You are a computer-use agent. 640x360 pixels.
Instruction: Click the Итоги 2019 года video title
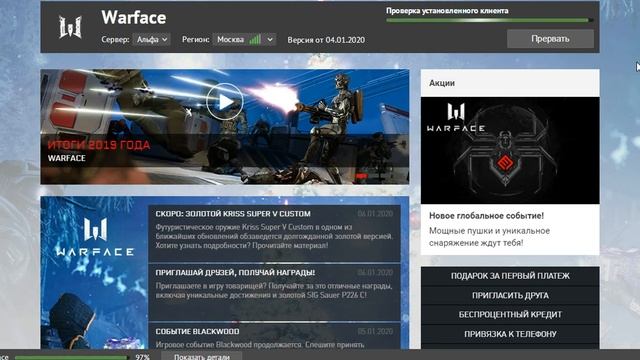coord(99,145)
